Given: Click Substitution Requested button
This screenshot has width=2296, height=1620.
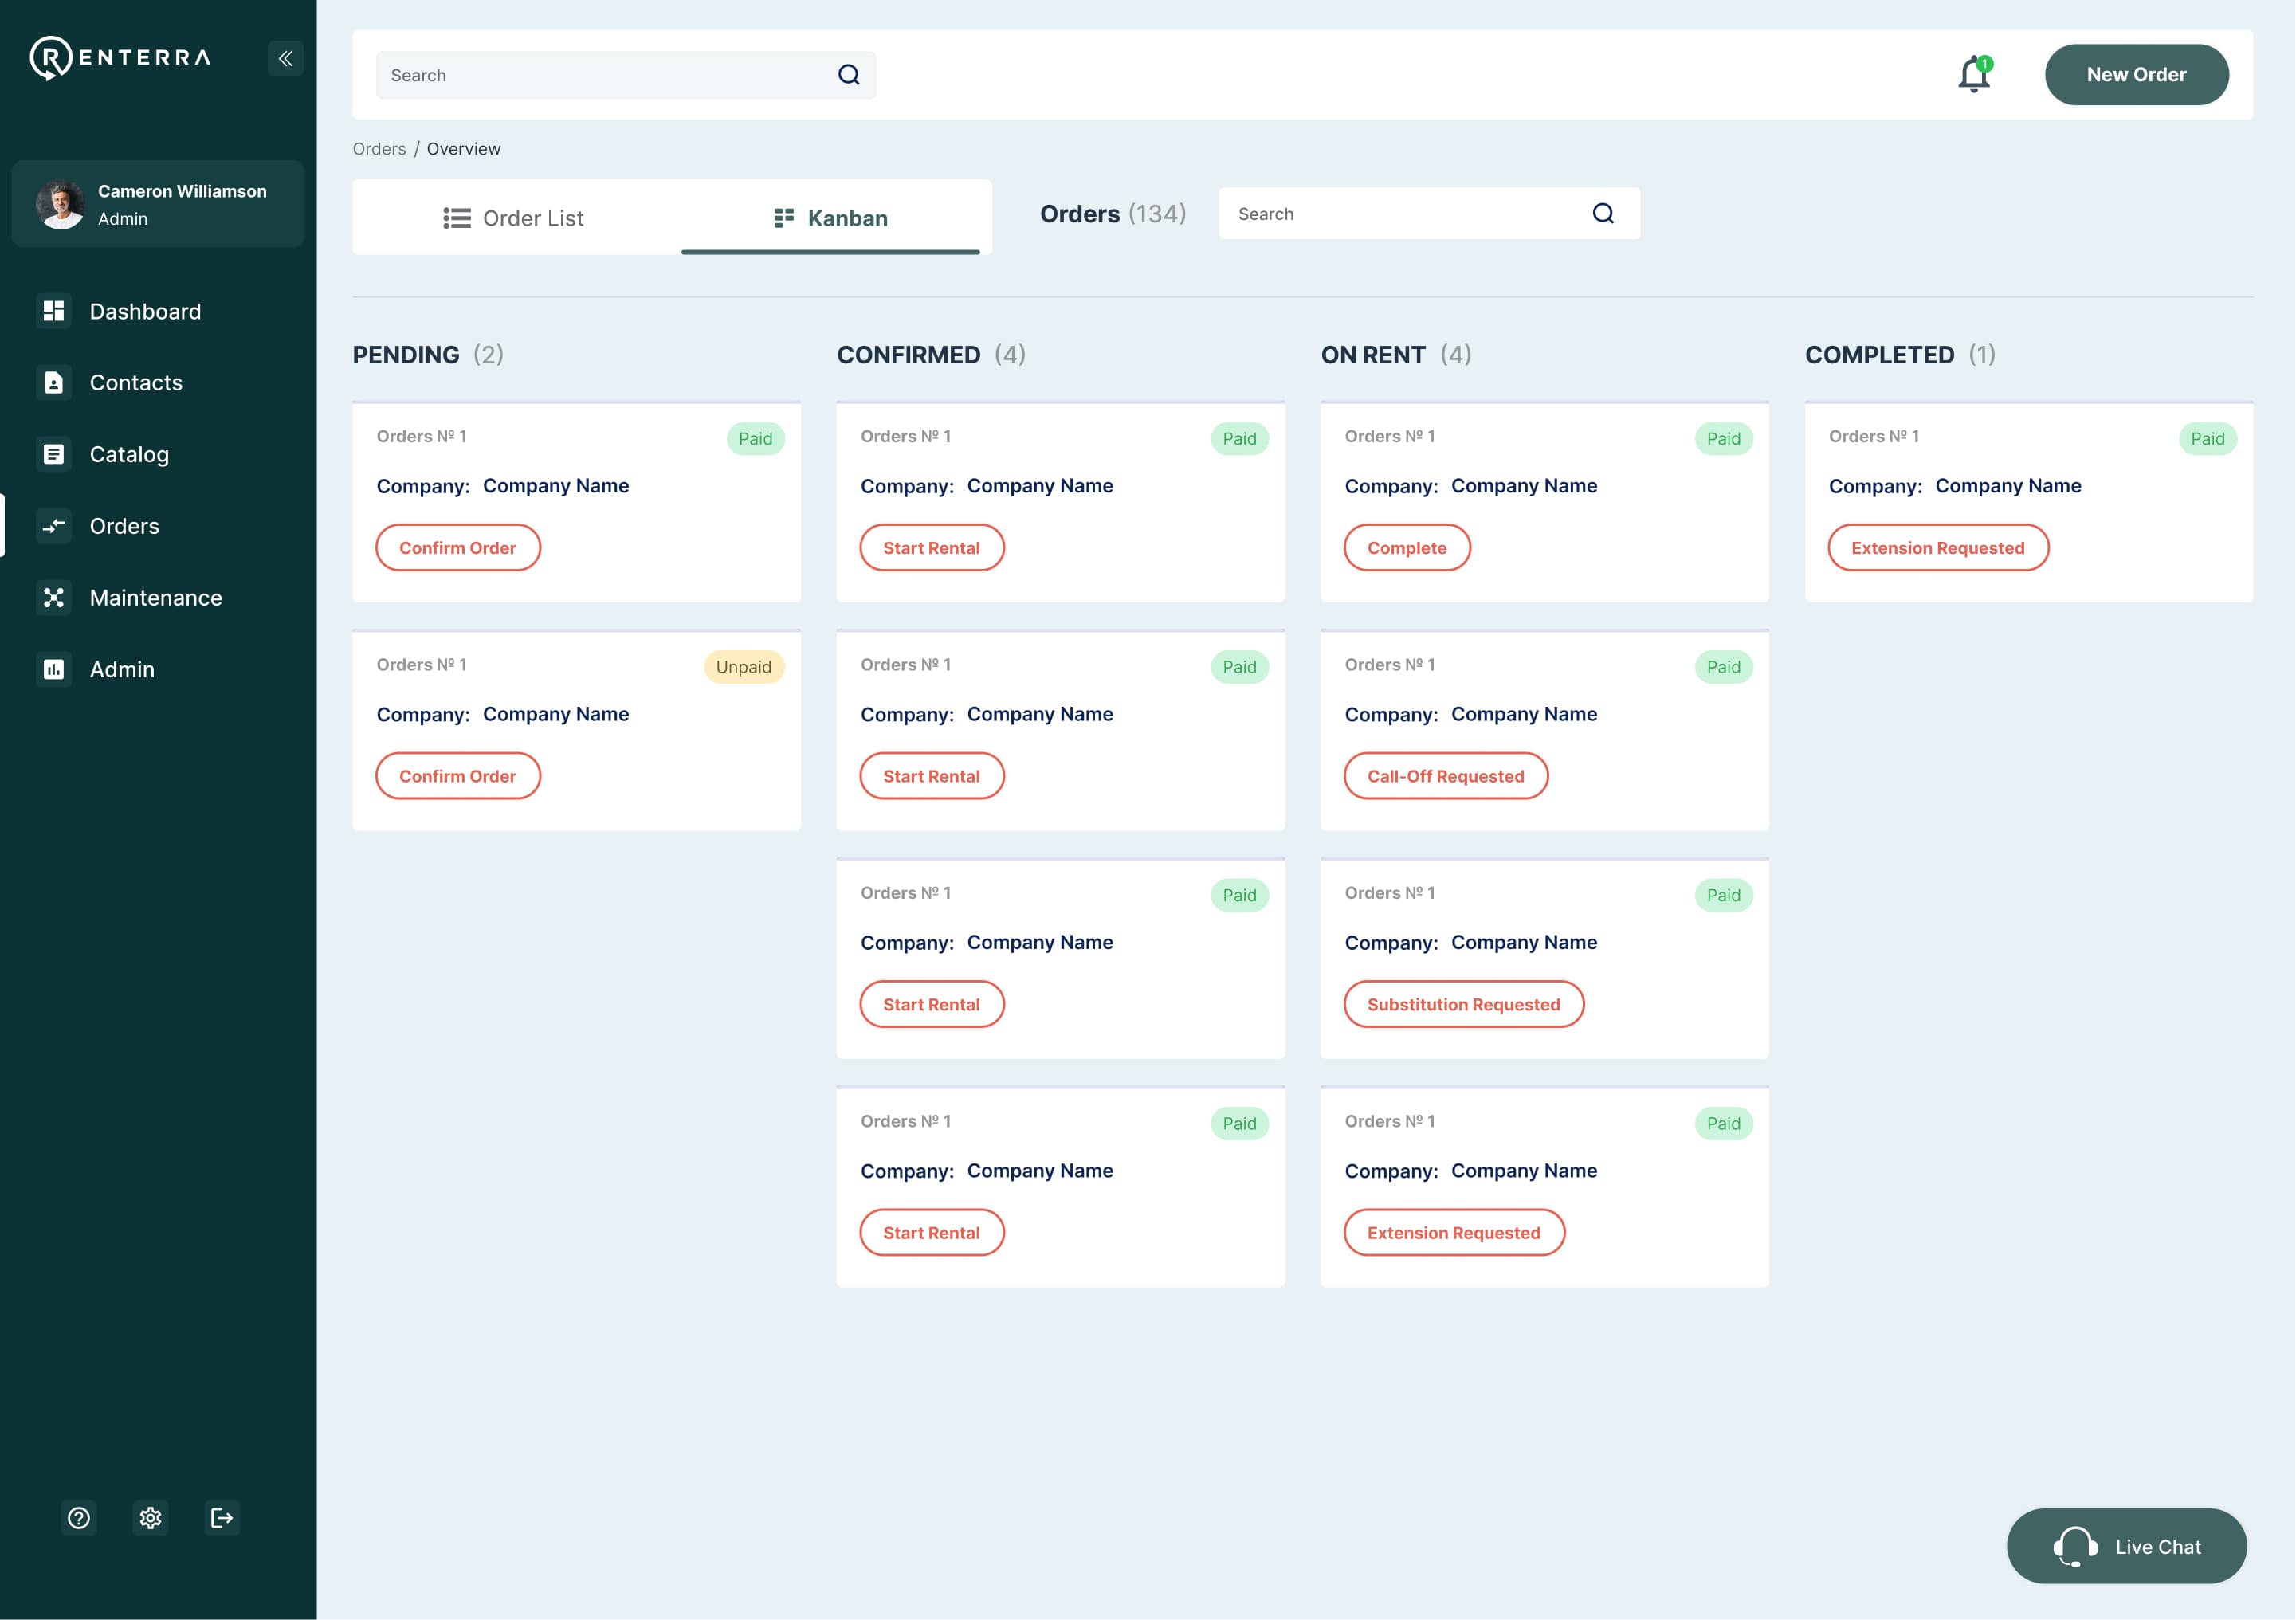Looking at the screenshot, I should tap(1464, 1004).
